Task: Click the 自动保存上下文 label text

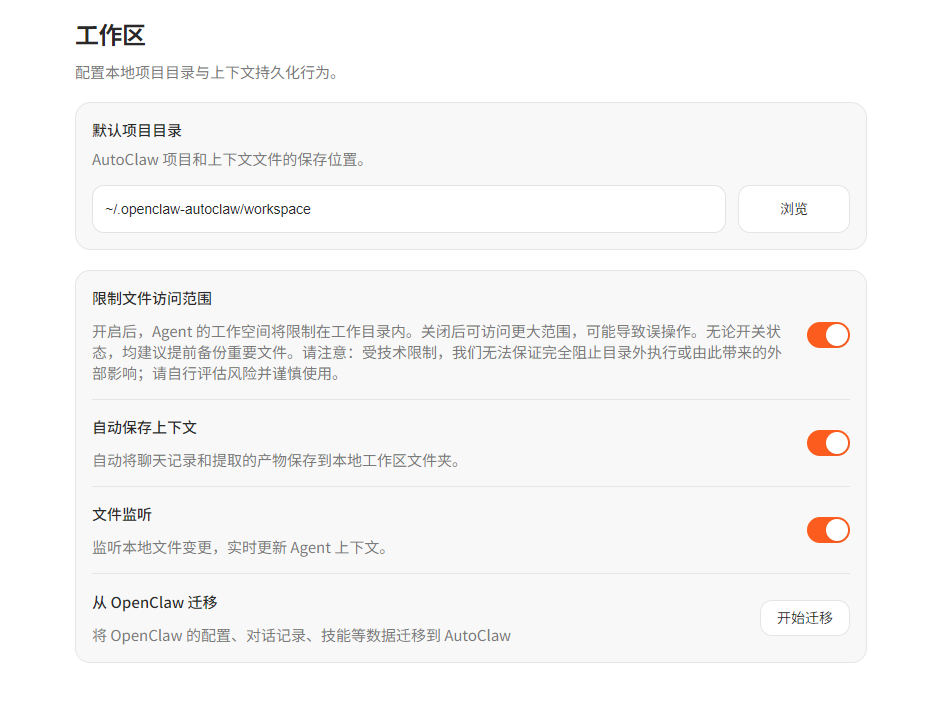Action: [145, 427]
